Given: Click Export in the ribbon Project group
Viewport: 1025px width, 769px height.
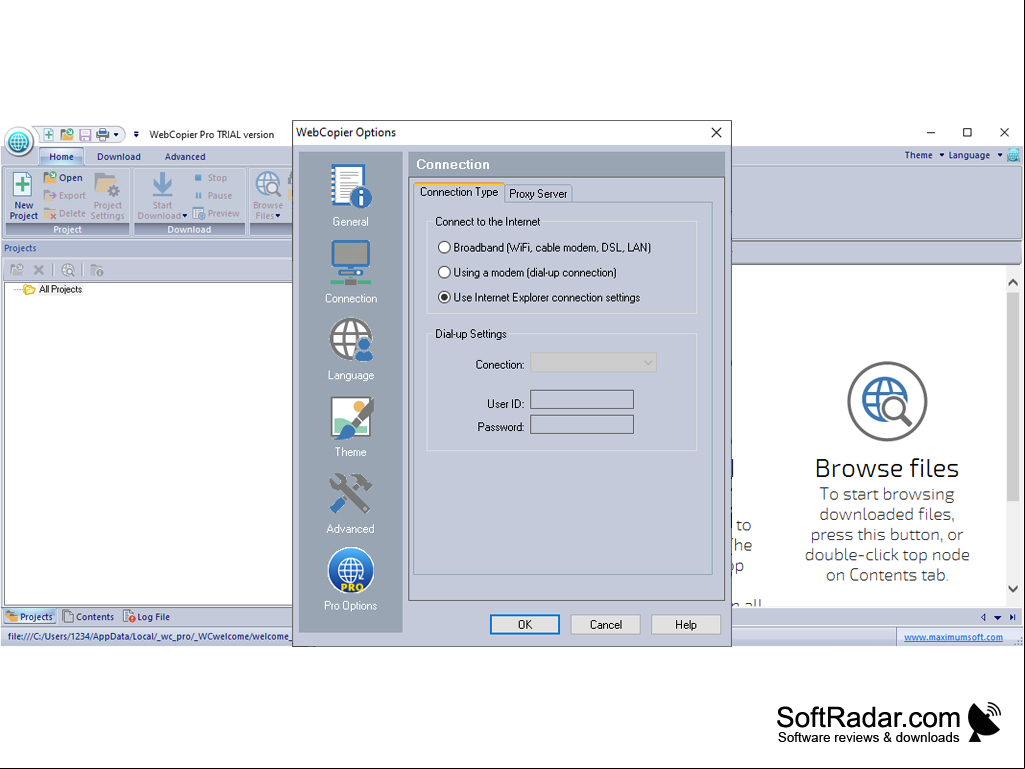Looking at the screenshot, I should pos(65,195).
